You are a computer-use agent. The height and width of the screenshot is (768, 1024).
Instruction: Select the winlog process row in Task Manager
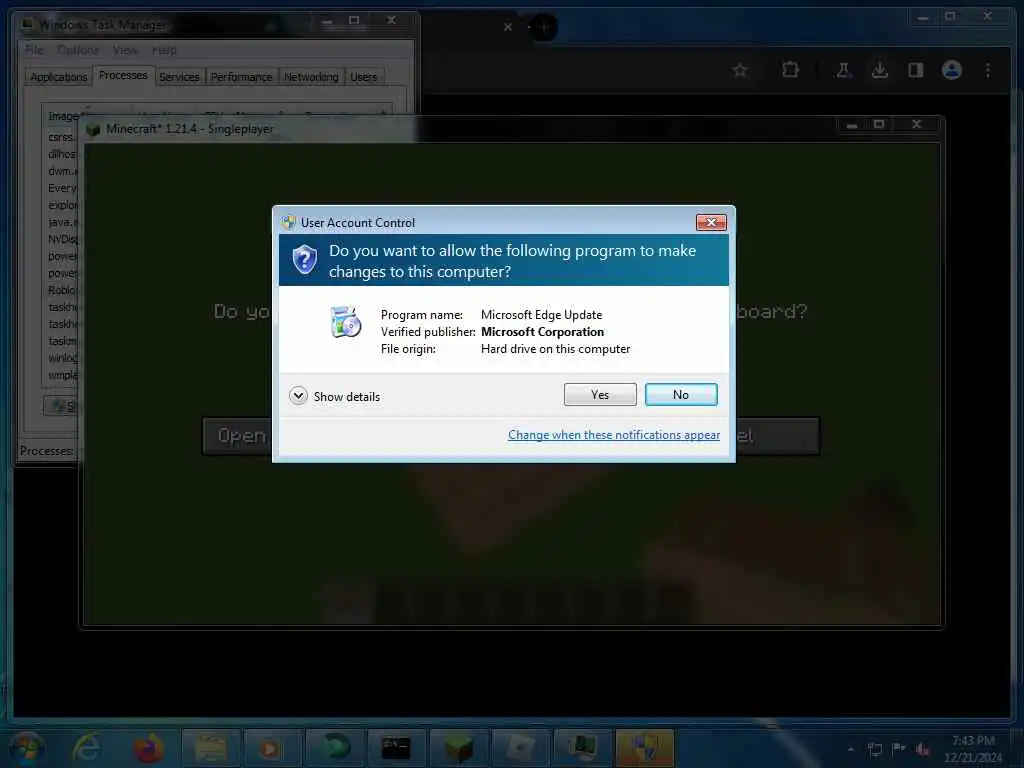(x=63, y=358)
